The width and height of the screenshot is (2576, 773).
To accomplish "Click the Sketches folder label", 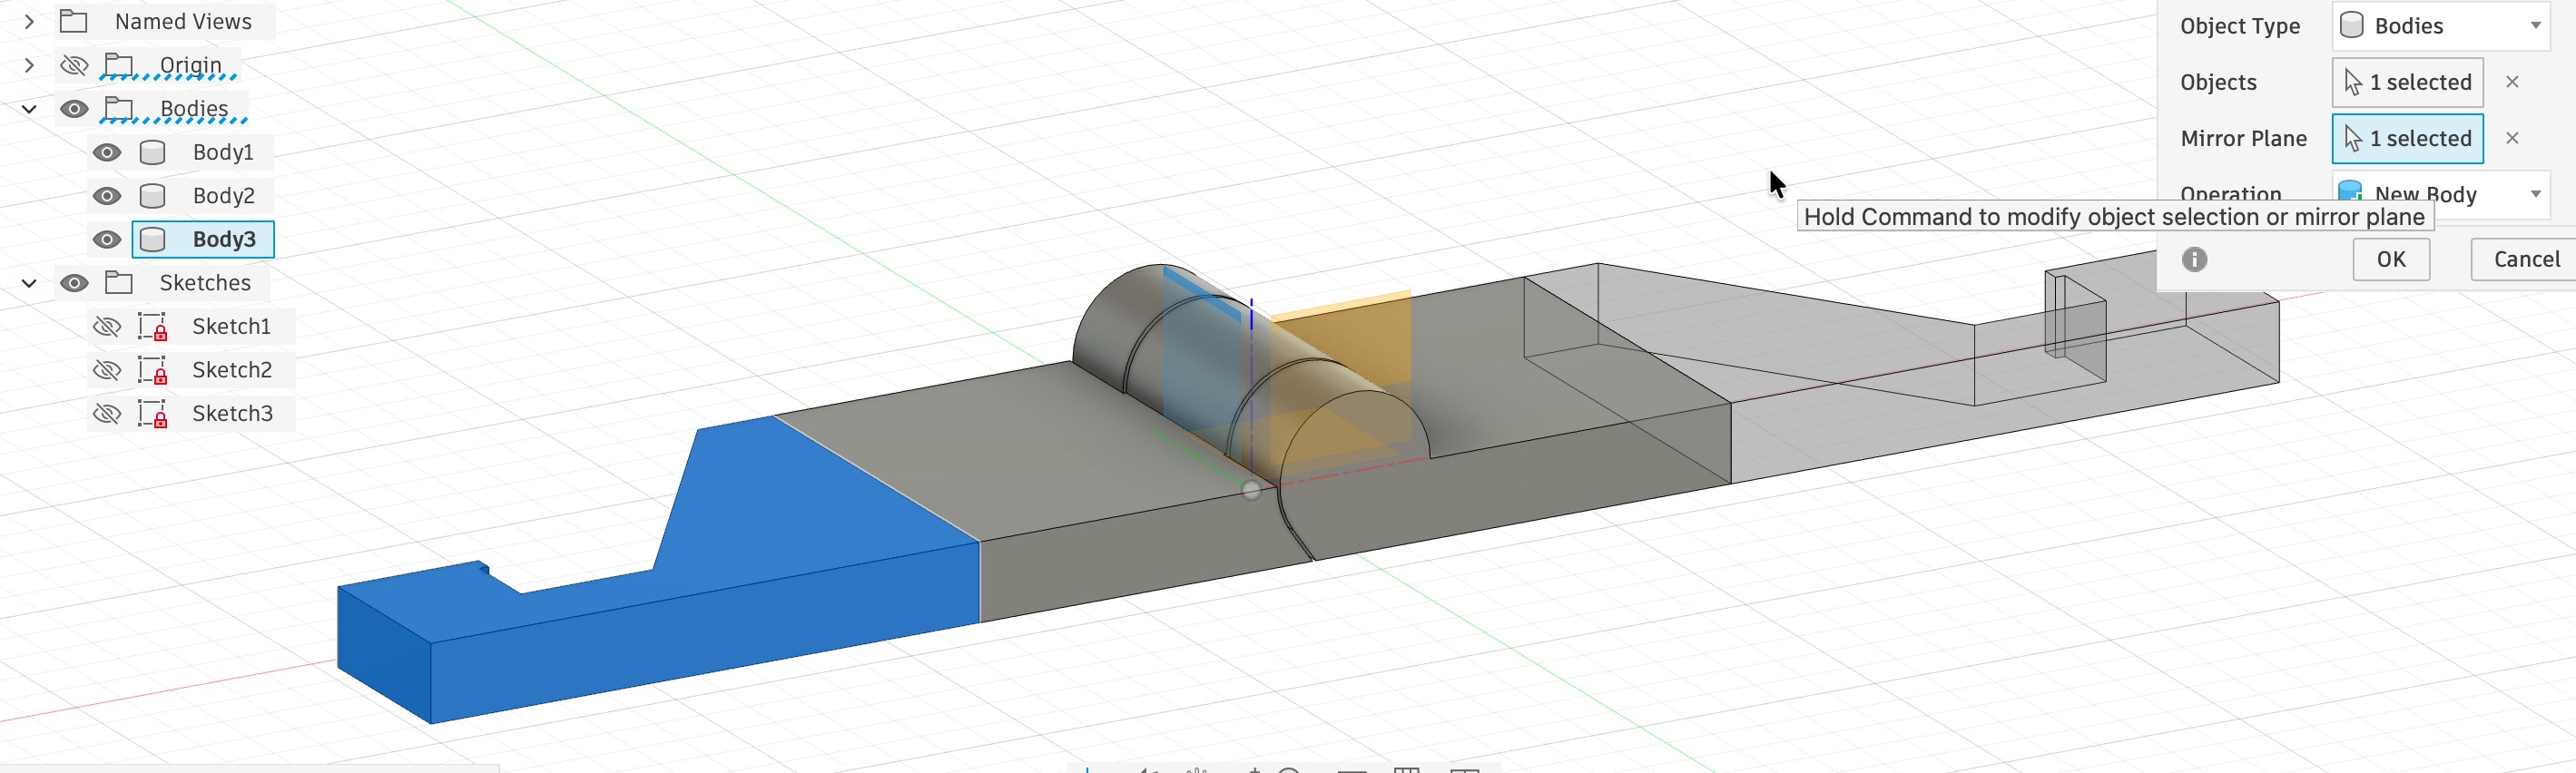I will point(205,283).
